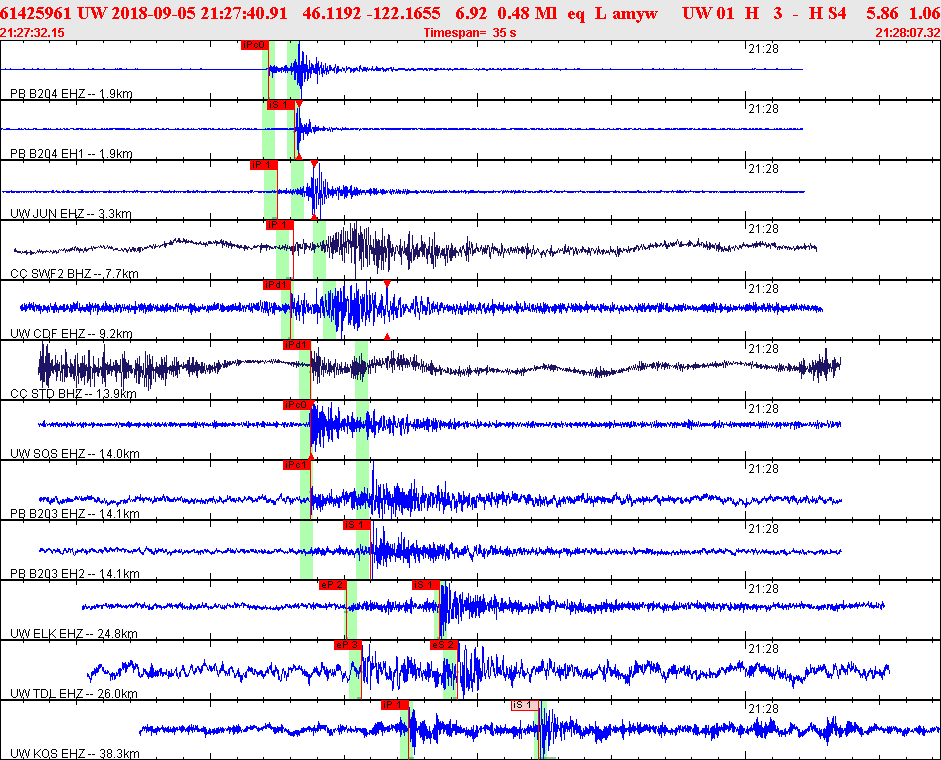This screenshot has width=941, height=760.
Task: Click the red amplitude triangle on UW CDF trace
Action: [387, 285]
